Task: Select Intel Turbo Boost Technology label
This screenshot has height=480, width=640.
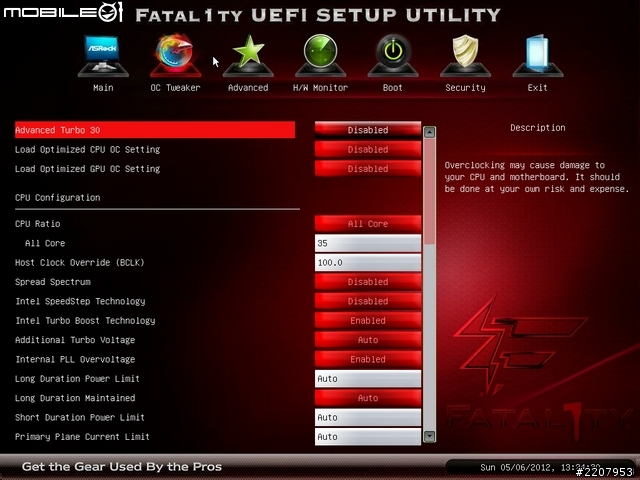Action: click(x=85, y=321)
